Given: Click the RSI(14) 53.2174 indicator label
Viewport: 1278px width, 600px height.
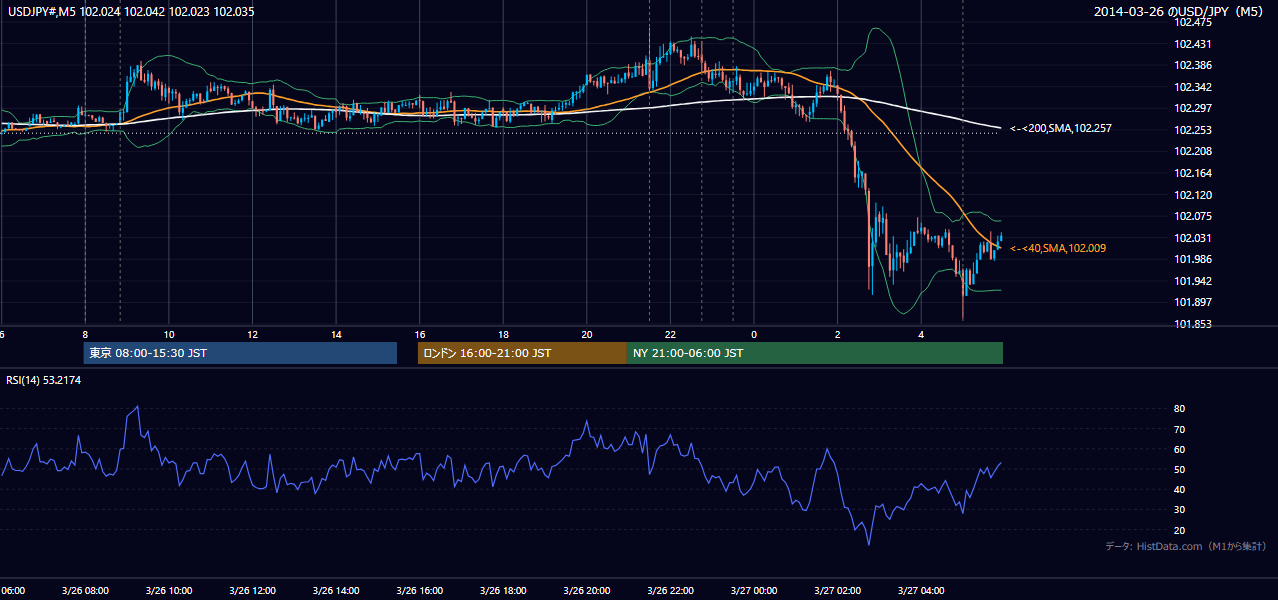Looking at the screenshot, I should 44,380.
